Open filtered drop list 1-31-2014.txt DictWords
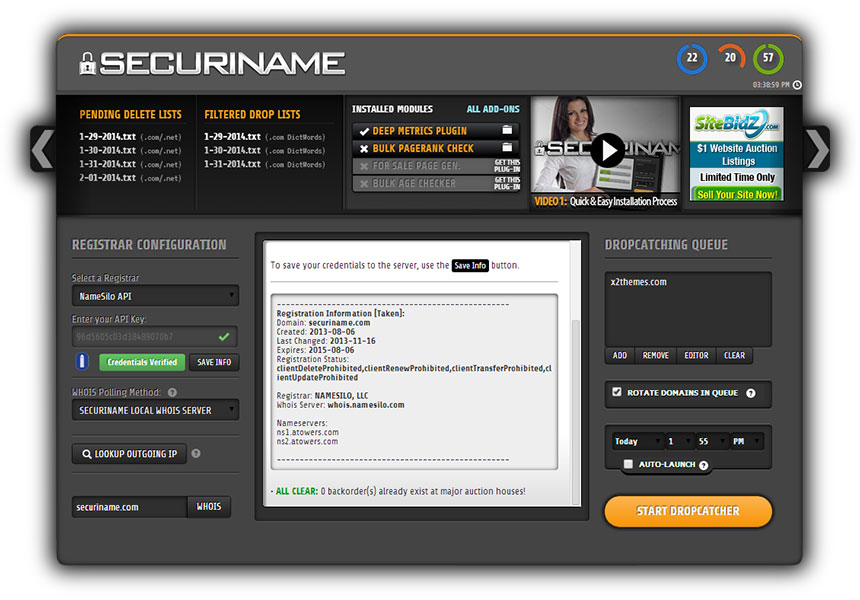Viewport: 860px width, 600px height. pos(264,164)
